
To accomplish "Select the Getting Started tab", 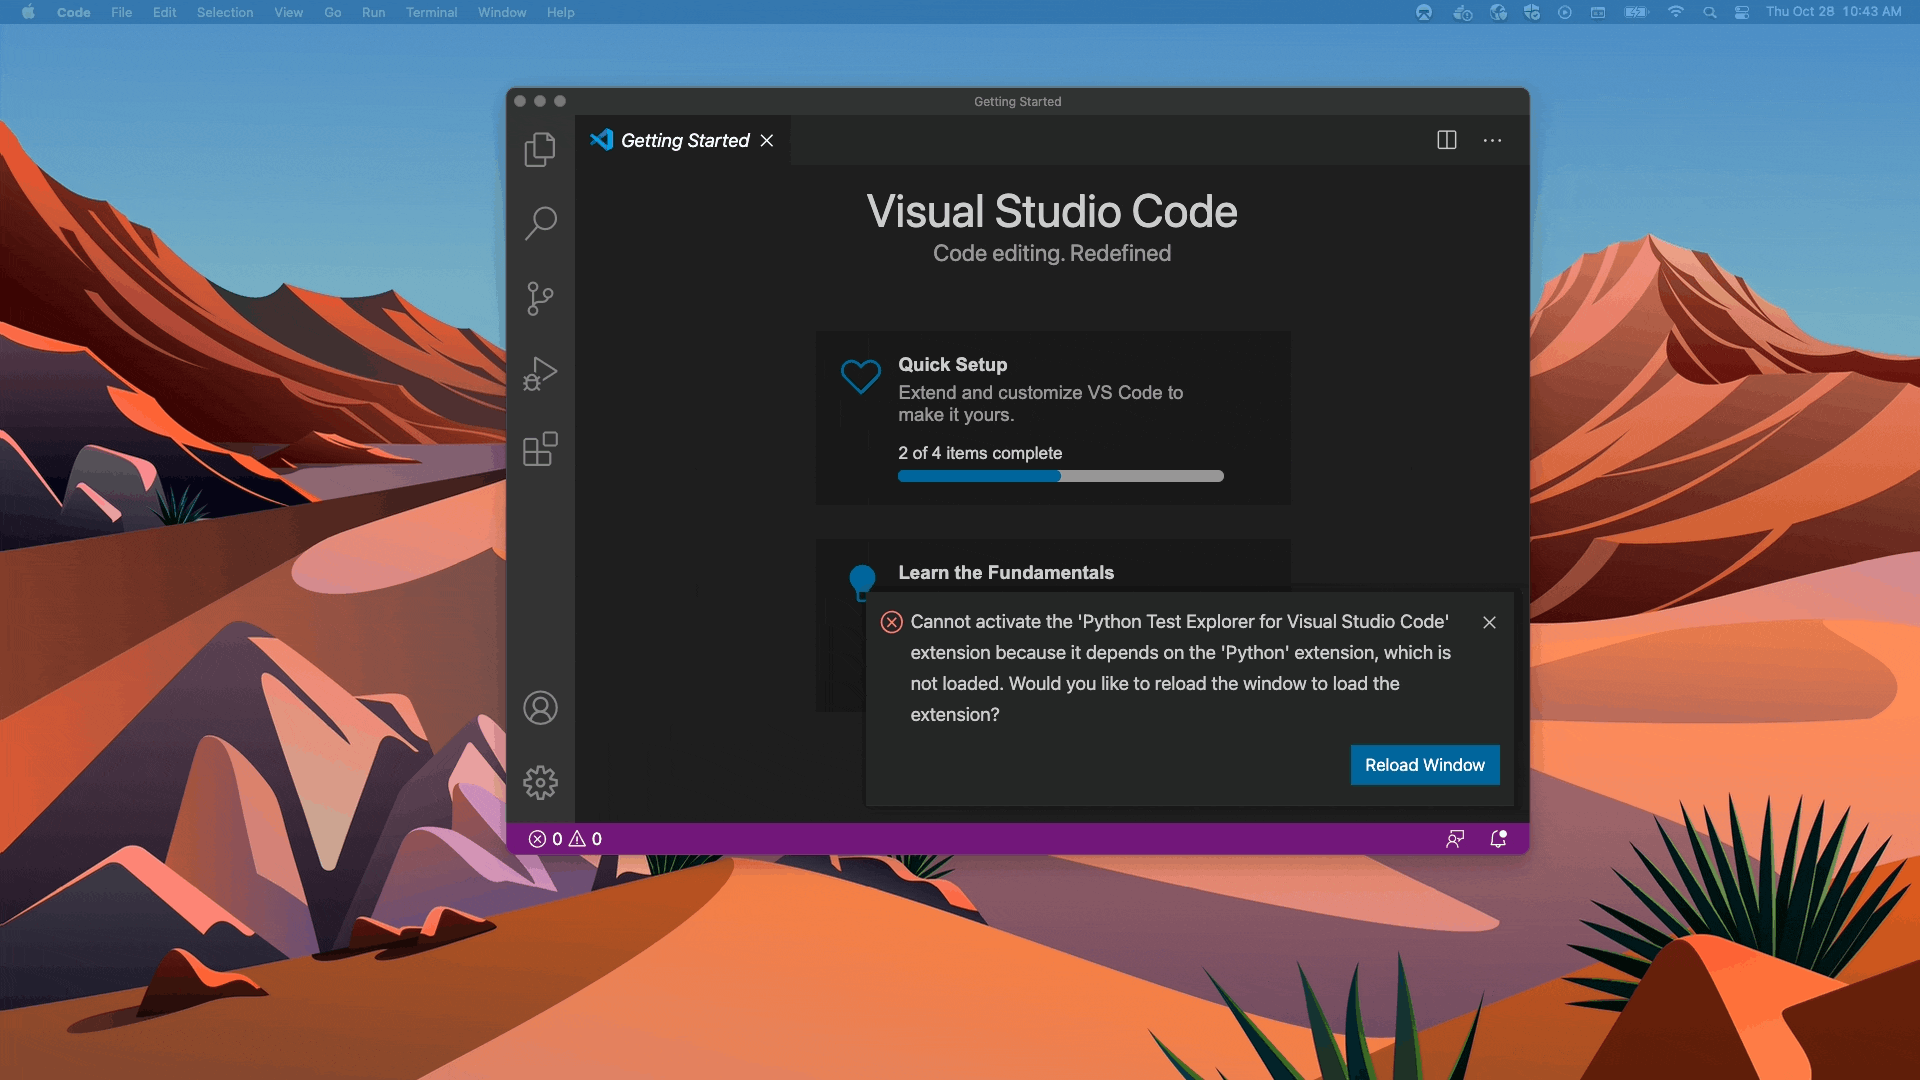I will point(684,141).
